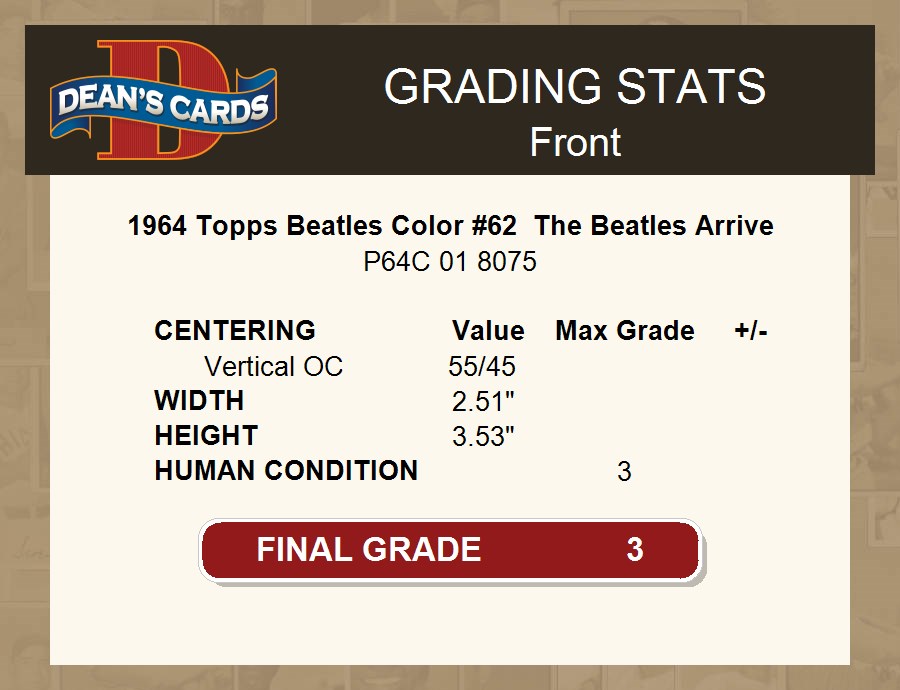Viewport: 900px width, 690px height.
Task: Click the Human Condition max grade 3
Action: (x=624, y=472)
